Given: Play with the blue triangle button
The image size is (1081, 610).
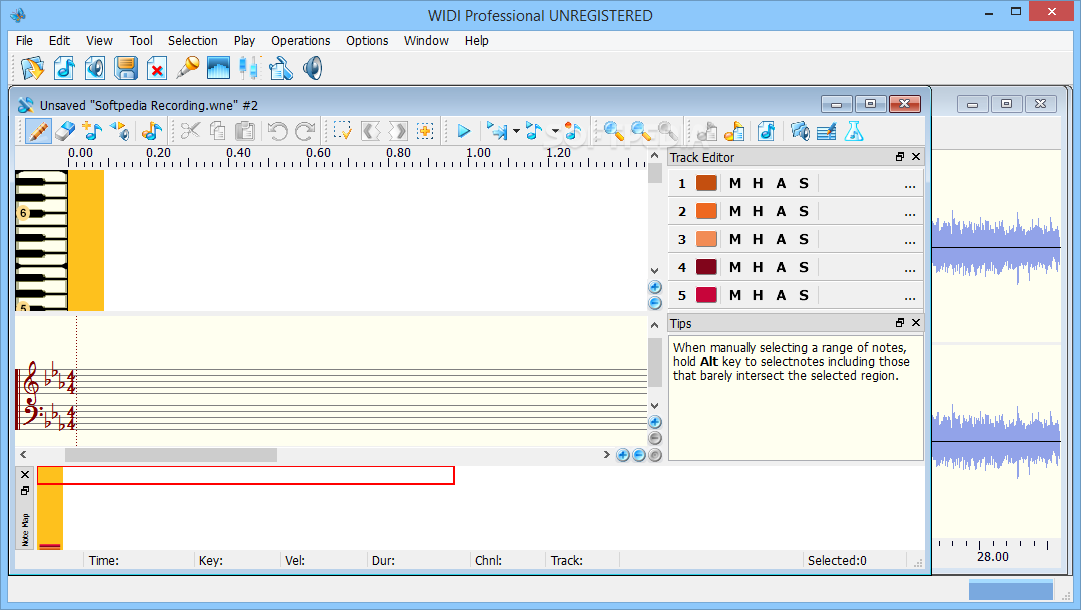Looking at the screenshot, I should click(464, 131).
